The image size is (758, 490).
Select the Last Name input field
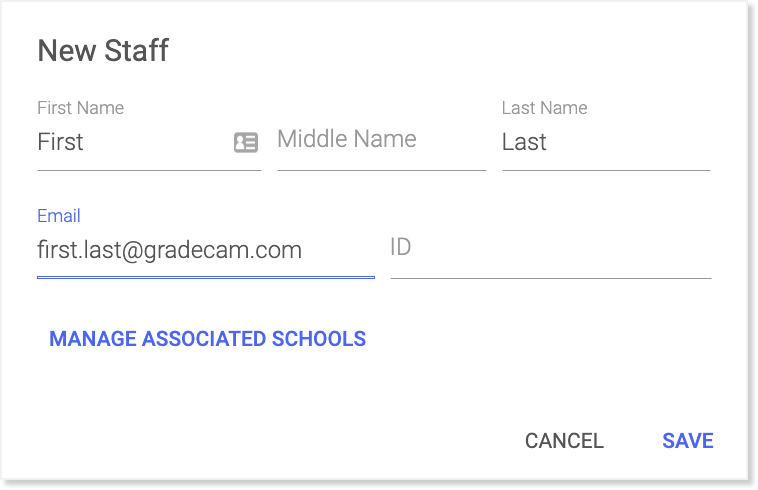(x=605, y=142)
